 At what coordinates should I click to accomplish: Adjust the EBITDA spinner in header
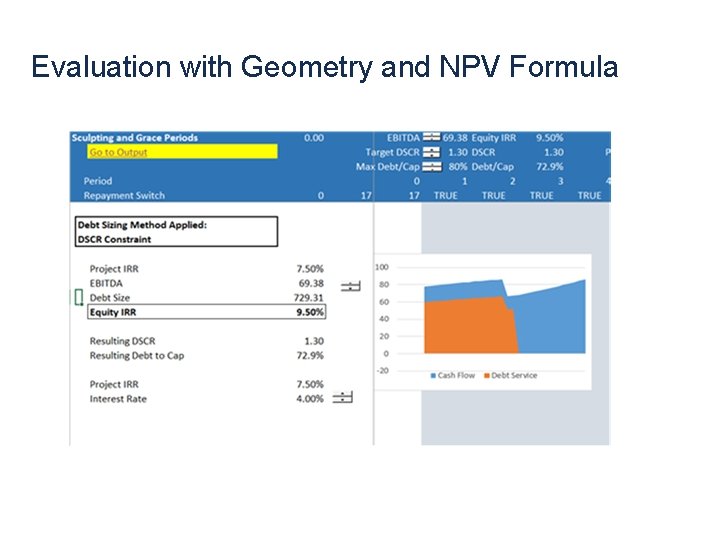[431, 137]
